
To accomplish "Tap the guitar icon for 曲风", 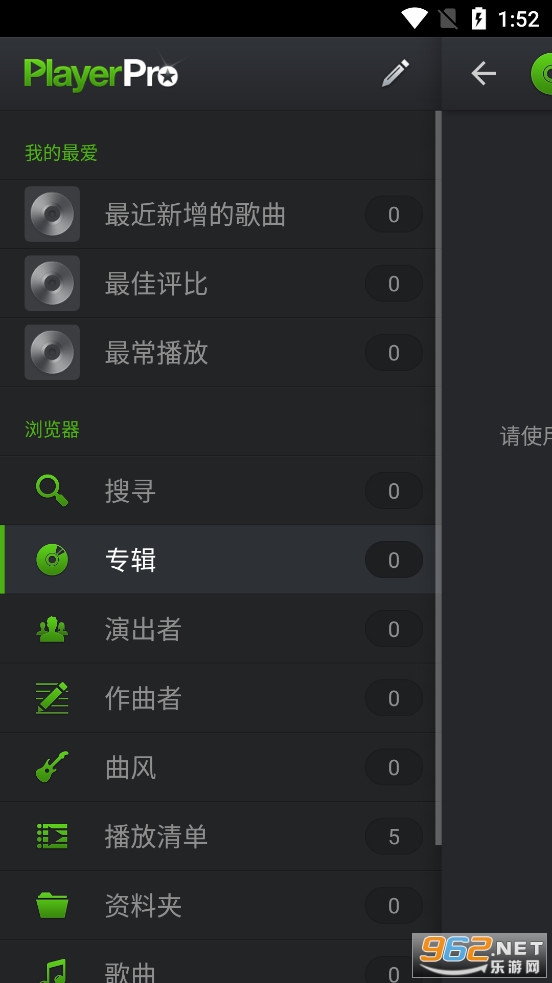I will tap(52, 767).
